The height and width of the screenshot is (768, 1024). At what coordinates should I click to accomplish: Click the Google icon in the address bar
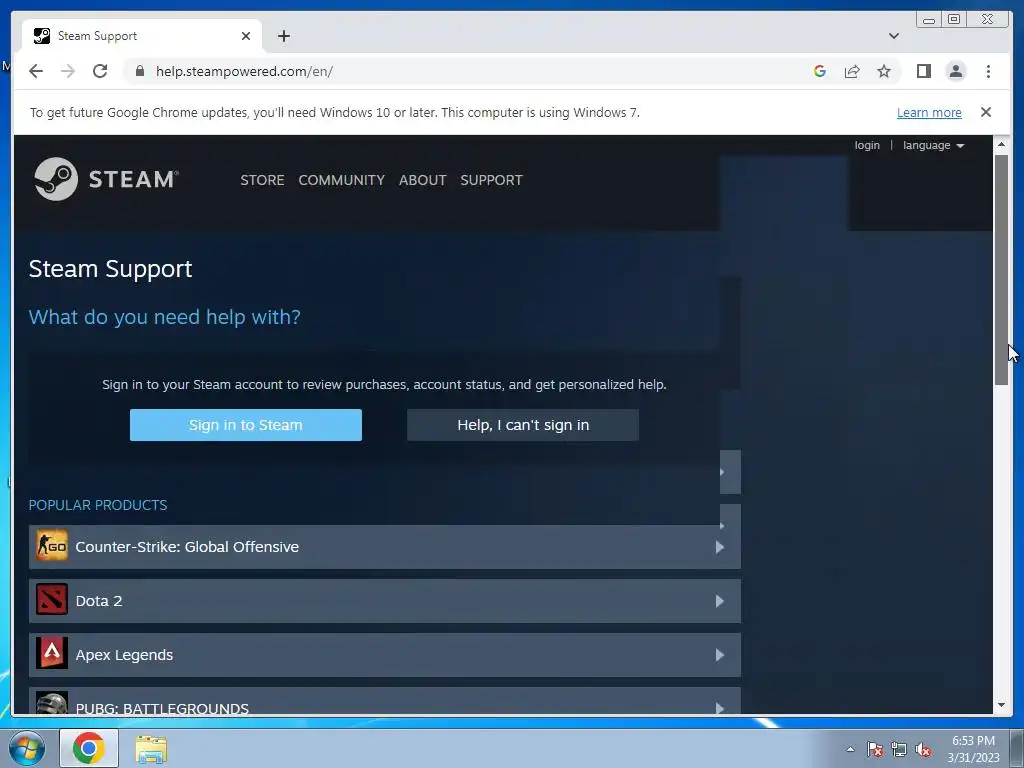click(x=820, y=71)
